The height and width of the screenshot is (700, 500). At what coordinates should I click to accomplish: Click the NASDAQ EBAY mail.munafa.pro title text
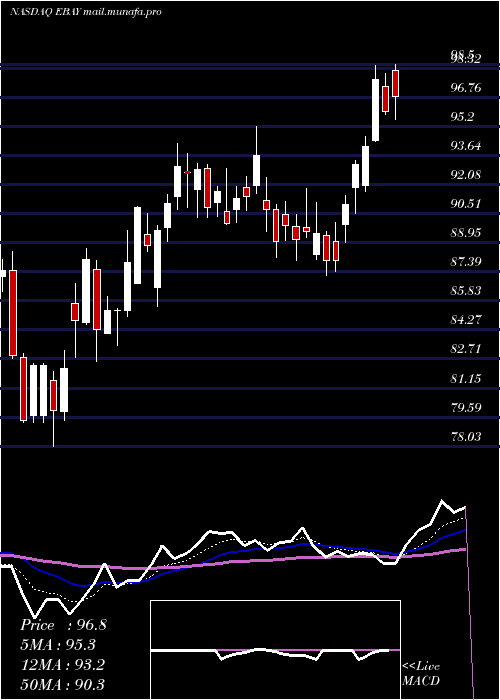(85, 12)
